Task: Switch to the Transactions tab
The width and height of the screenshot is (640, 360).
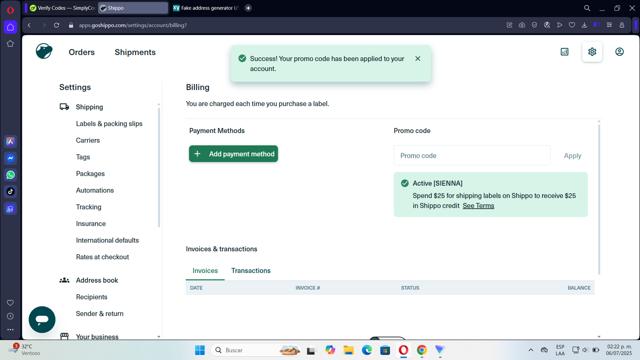Action: coord(251,271)
